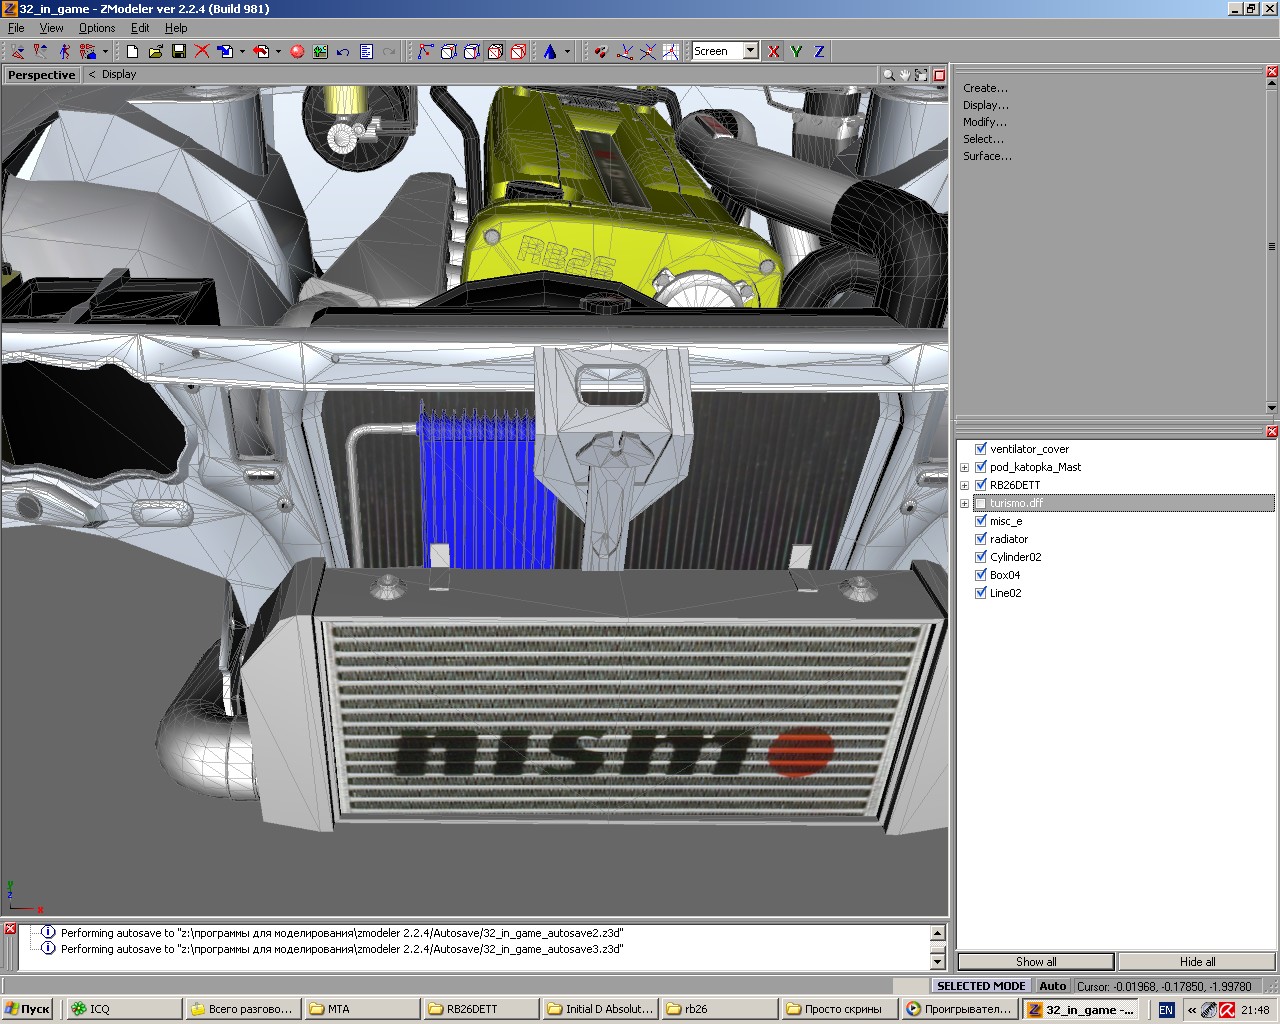Click the Open folder toolbar icon

pyautogui.click(x=155, y=51)
